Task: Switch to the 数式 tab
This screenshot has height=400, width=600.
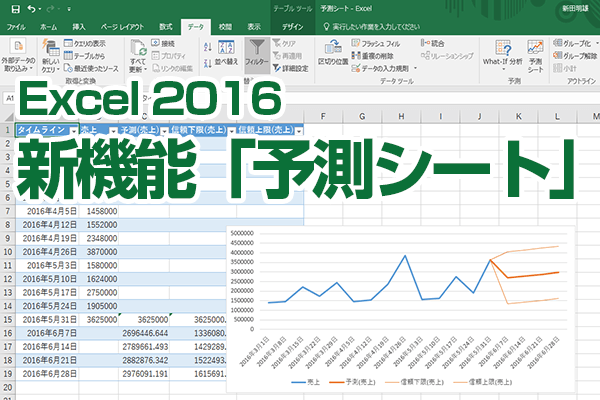Action: (166, 27)
